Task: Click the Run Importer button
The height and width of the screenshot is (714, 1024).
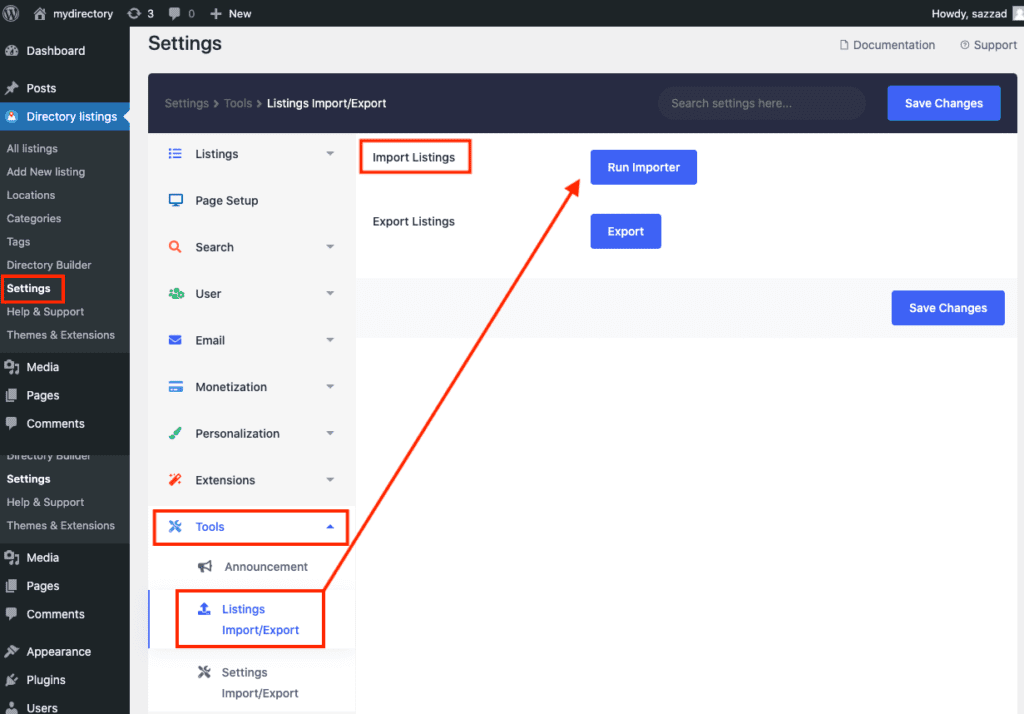Action: [x=643, y=167]
